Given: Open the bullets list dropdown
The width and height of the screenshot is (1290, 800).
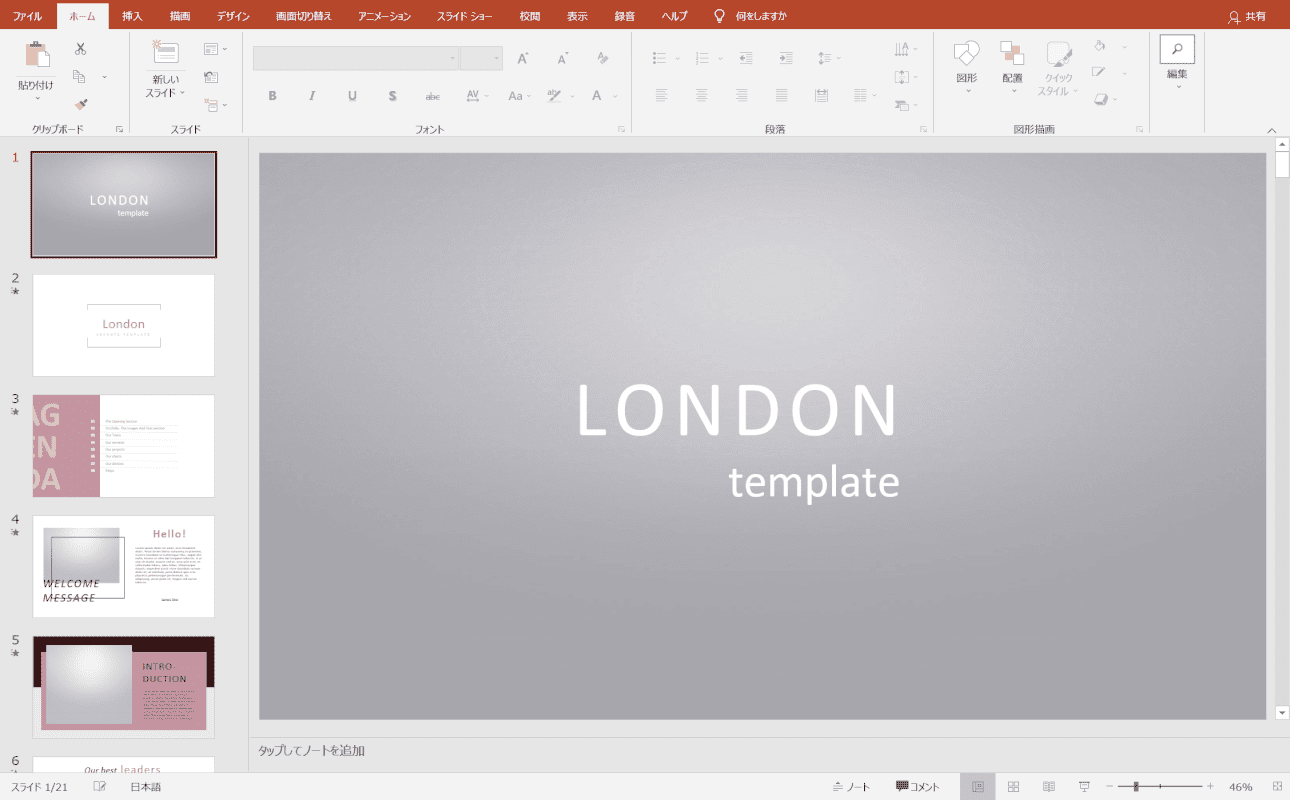Looking at the screenshot, I should (x=678, y=58).
